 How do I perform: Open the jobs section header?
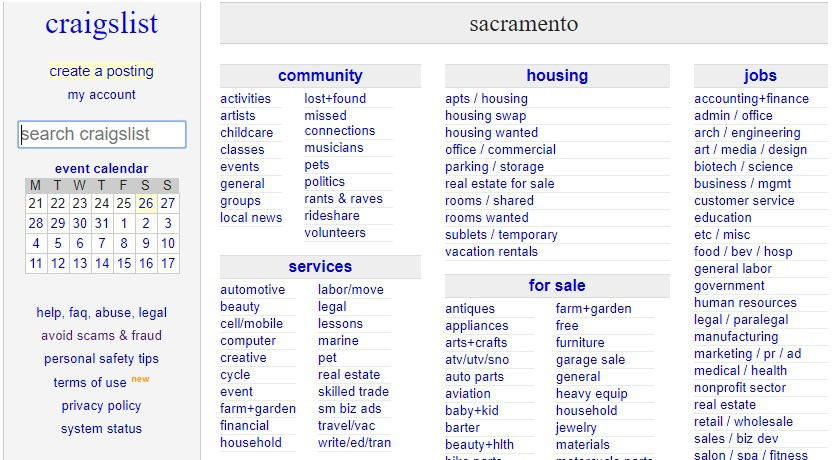coord(760,76)
